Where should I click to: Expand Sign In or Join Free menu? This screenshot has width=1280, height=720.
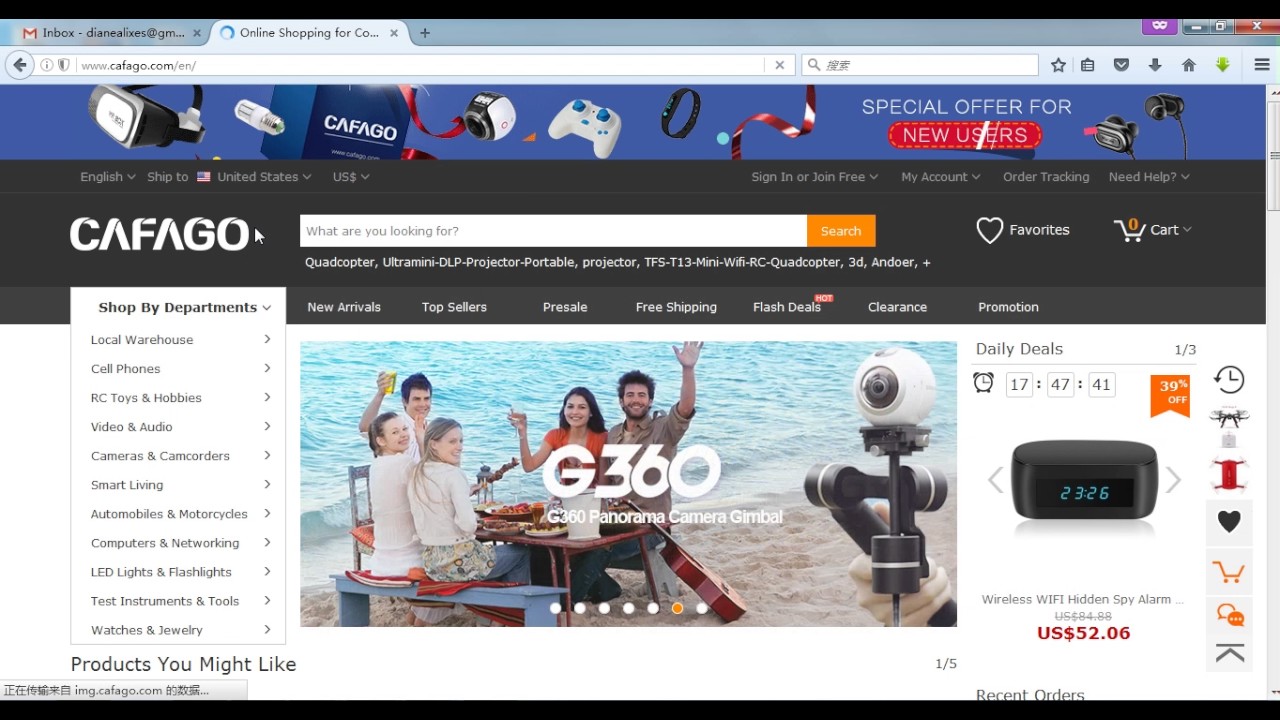point(815,177)
